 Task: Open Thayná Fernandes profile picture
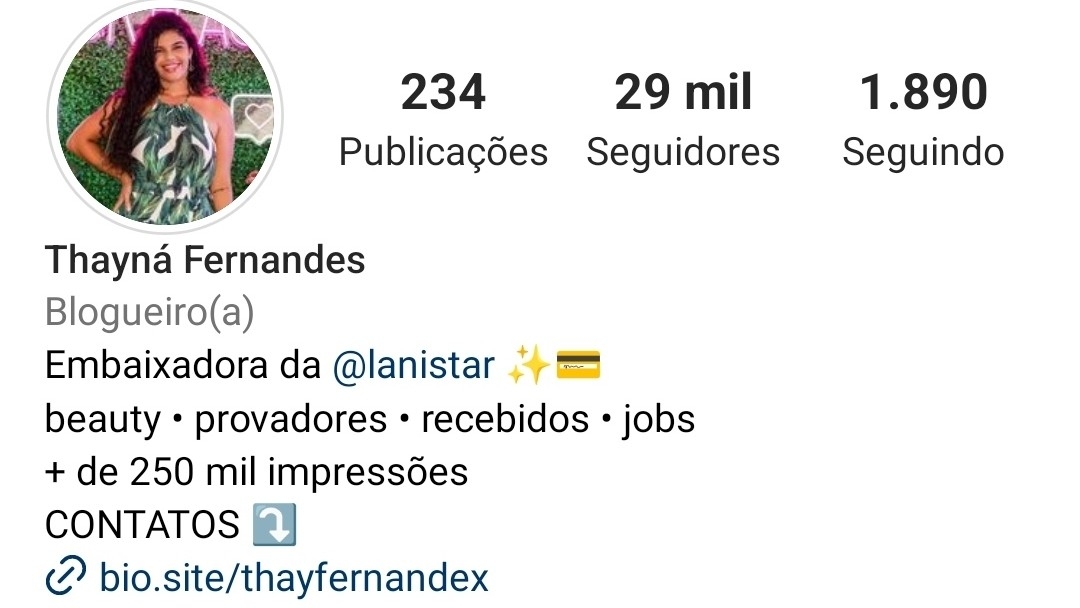(165, 116)
